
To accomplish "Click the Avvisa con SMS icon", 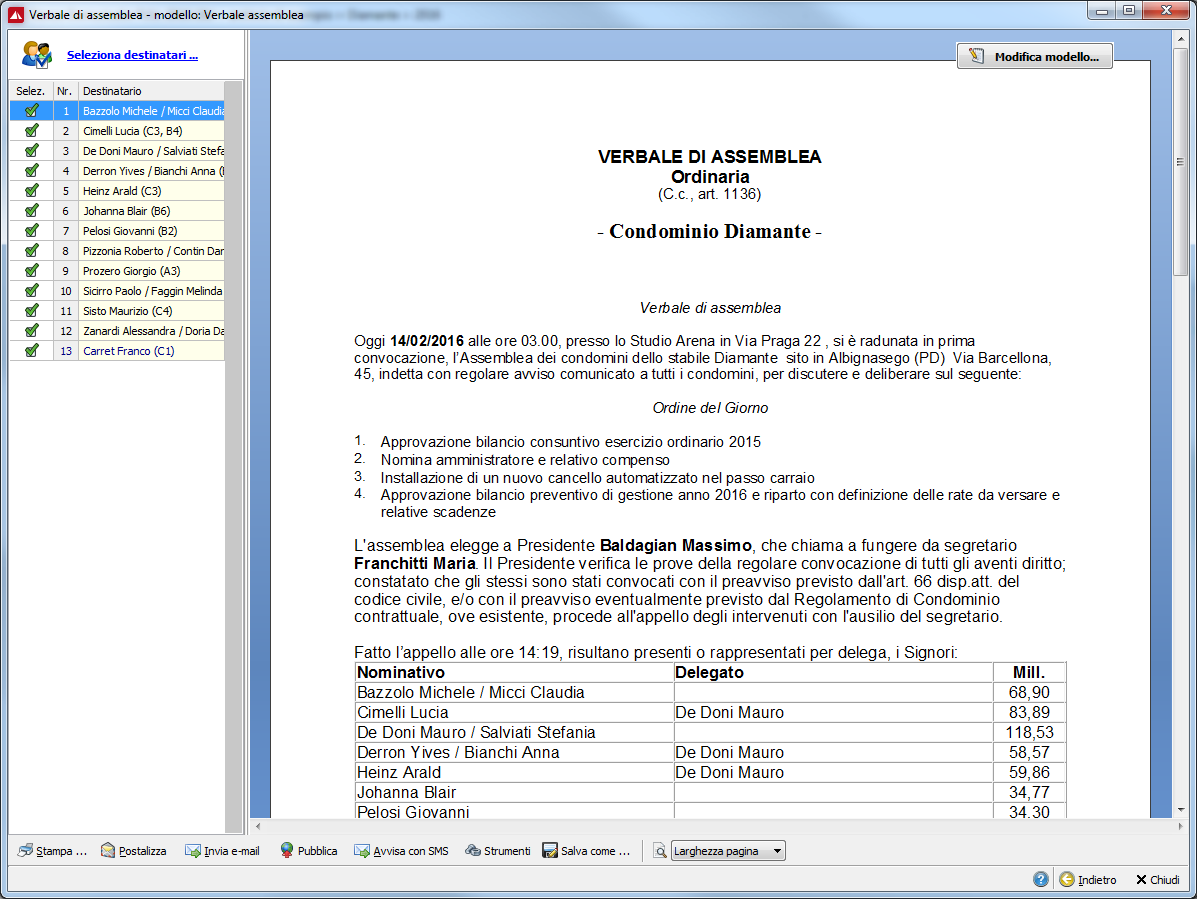I will 361,850.
